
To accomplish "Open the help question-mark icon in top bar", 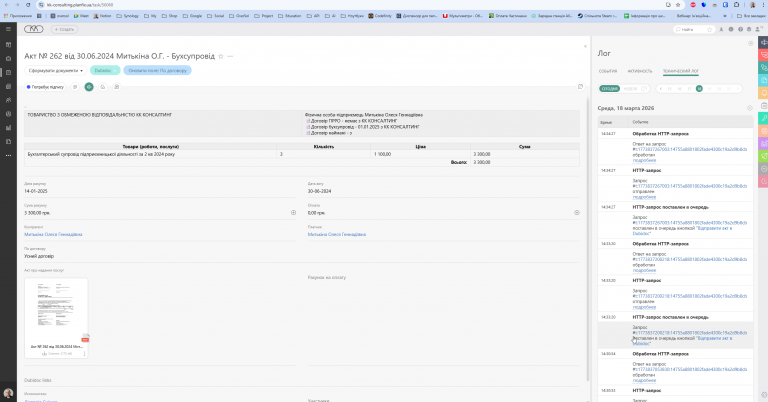I will point(740,29).
